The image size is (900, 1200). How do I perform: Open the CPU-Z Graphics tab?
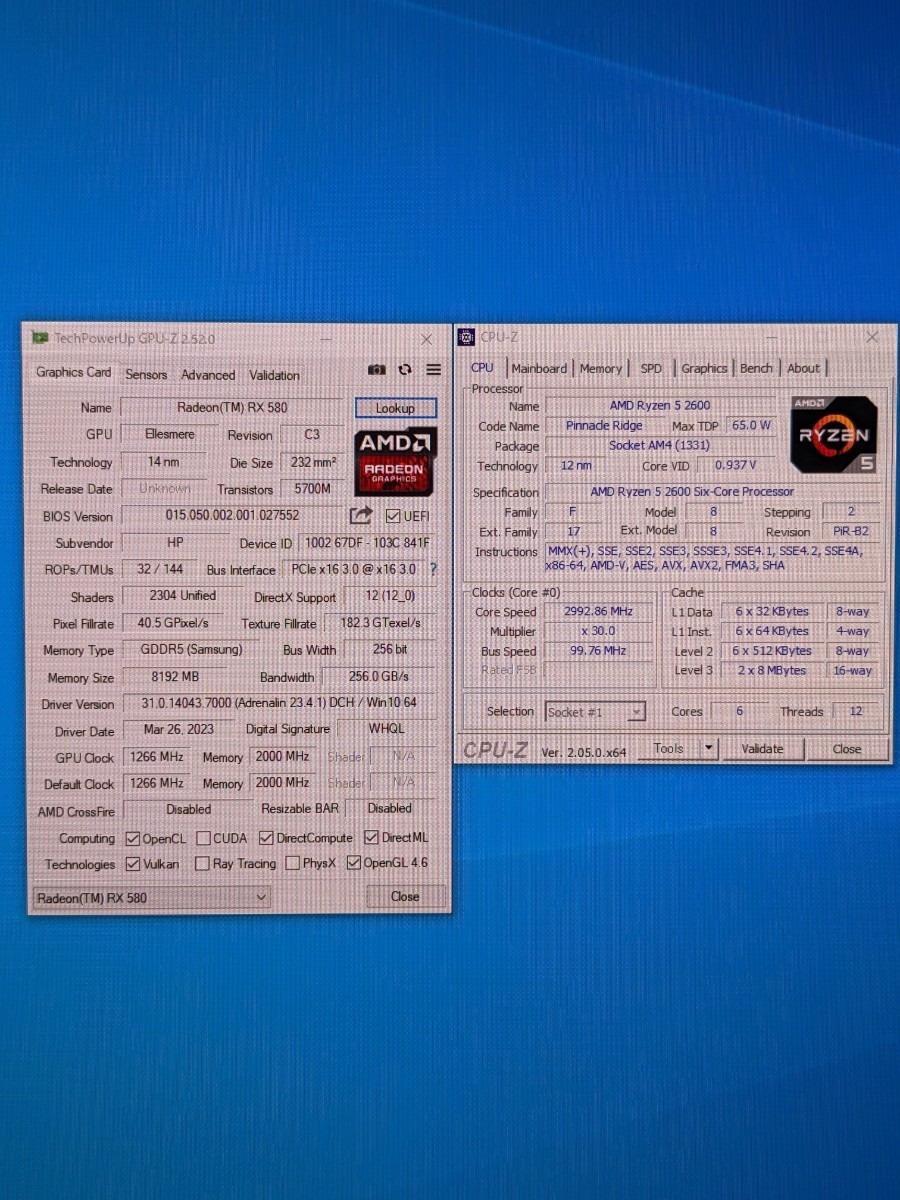704,368
